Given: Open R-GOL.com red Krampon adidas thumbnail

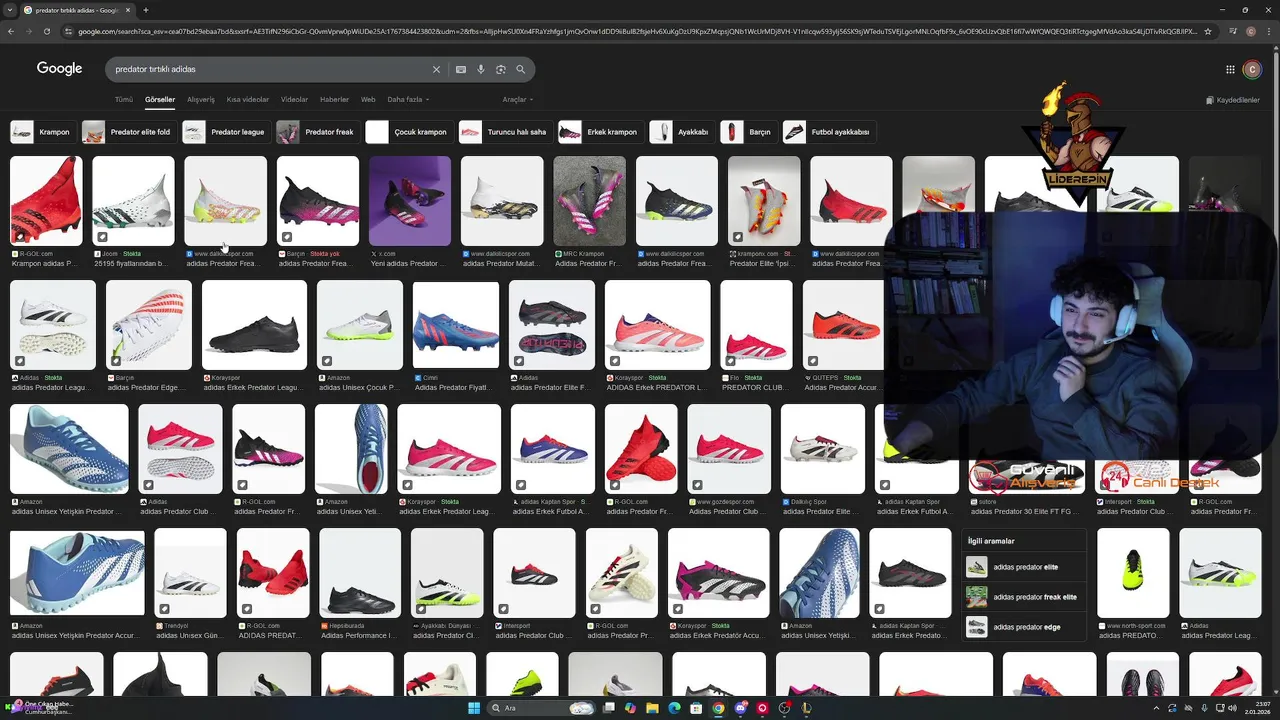Looking at the screenshot, I should coord(46,201).
